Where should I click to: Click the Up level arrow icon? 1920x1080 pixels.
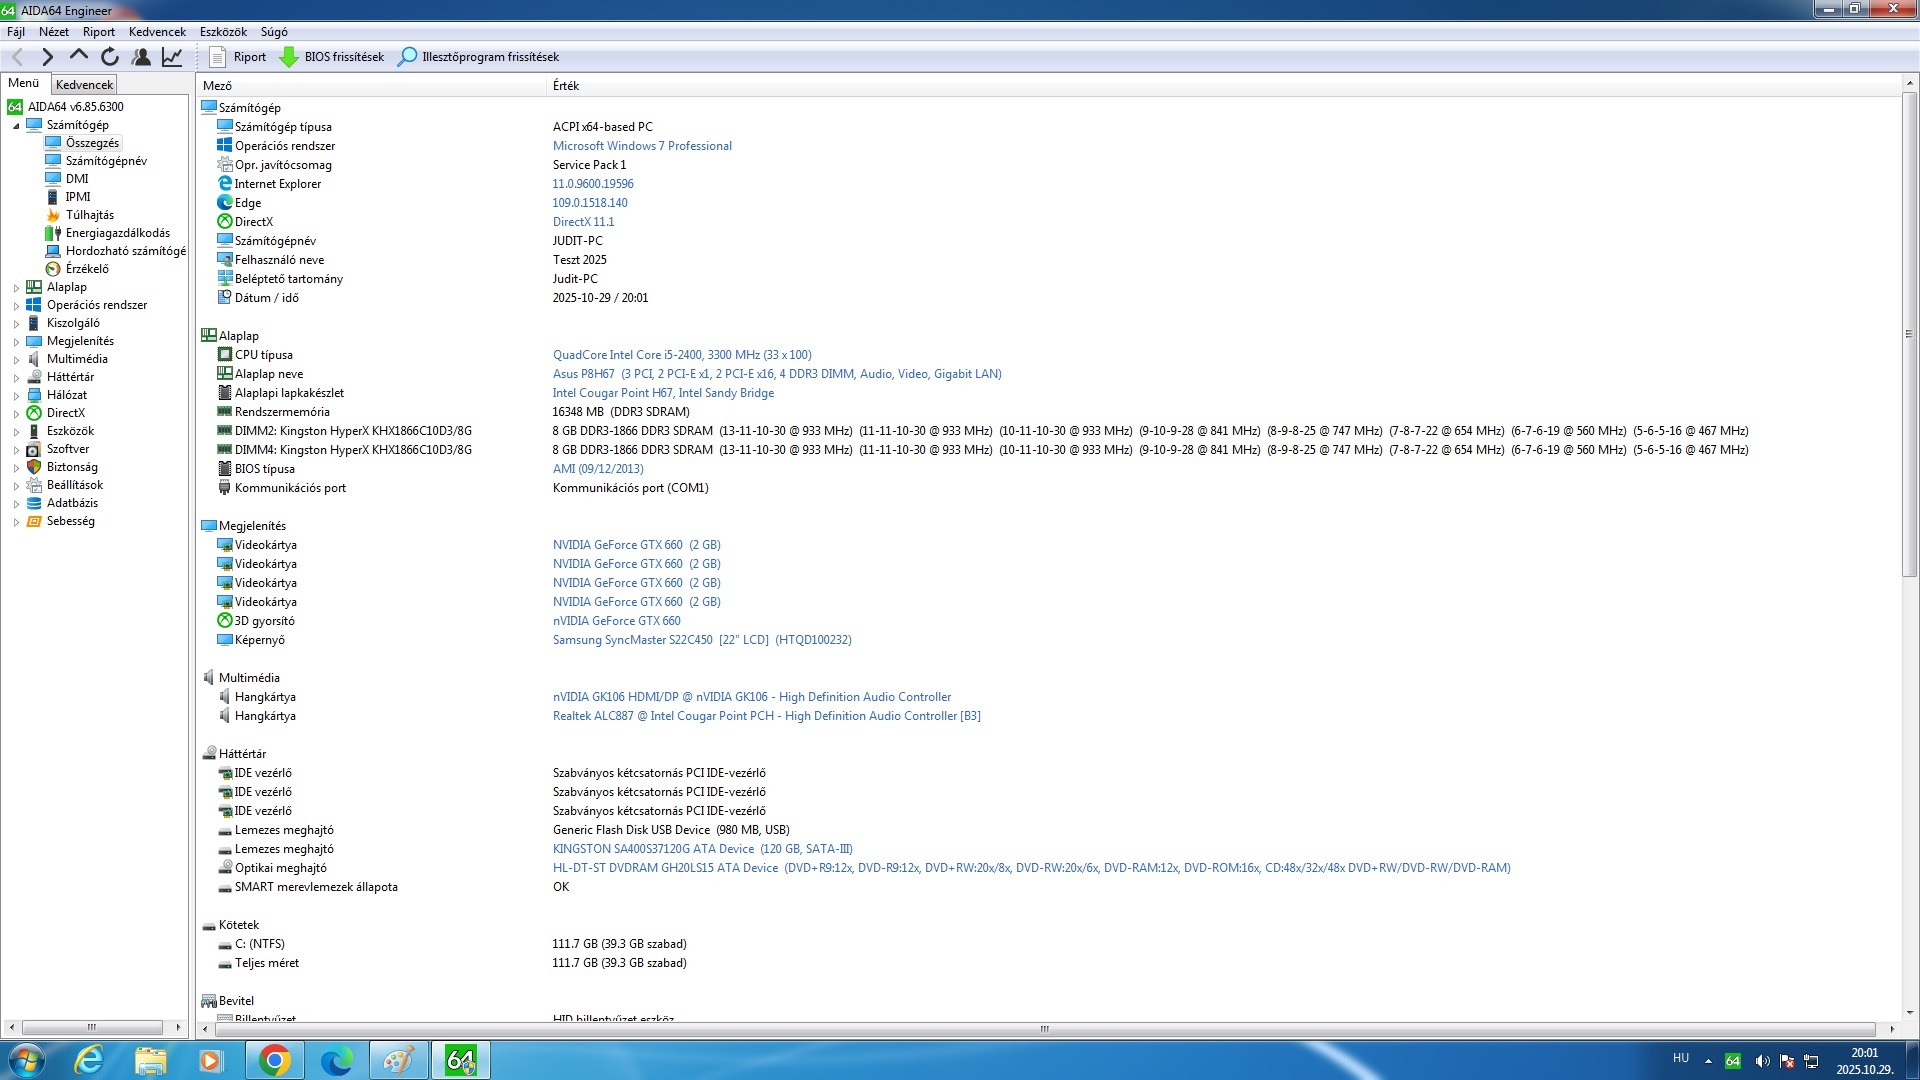coord(79,57)
